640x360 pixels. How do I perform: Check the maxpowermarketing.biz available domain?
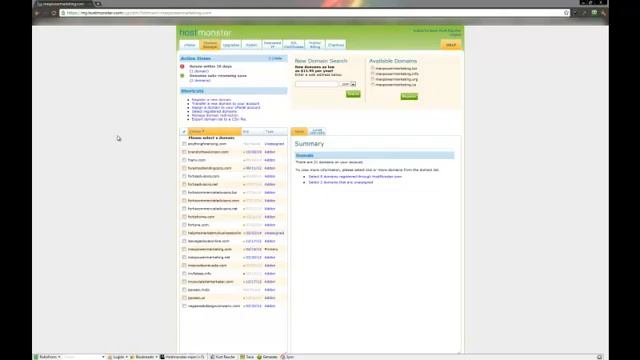(x=373, y=68)
